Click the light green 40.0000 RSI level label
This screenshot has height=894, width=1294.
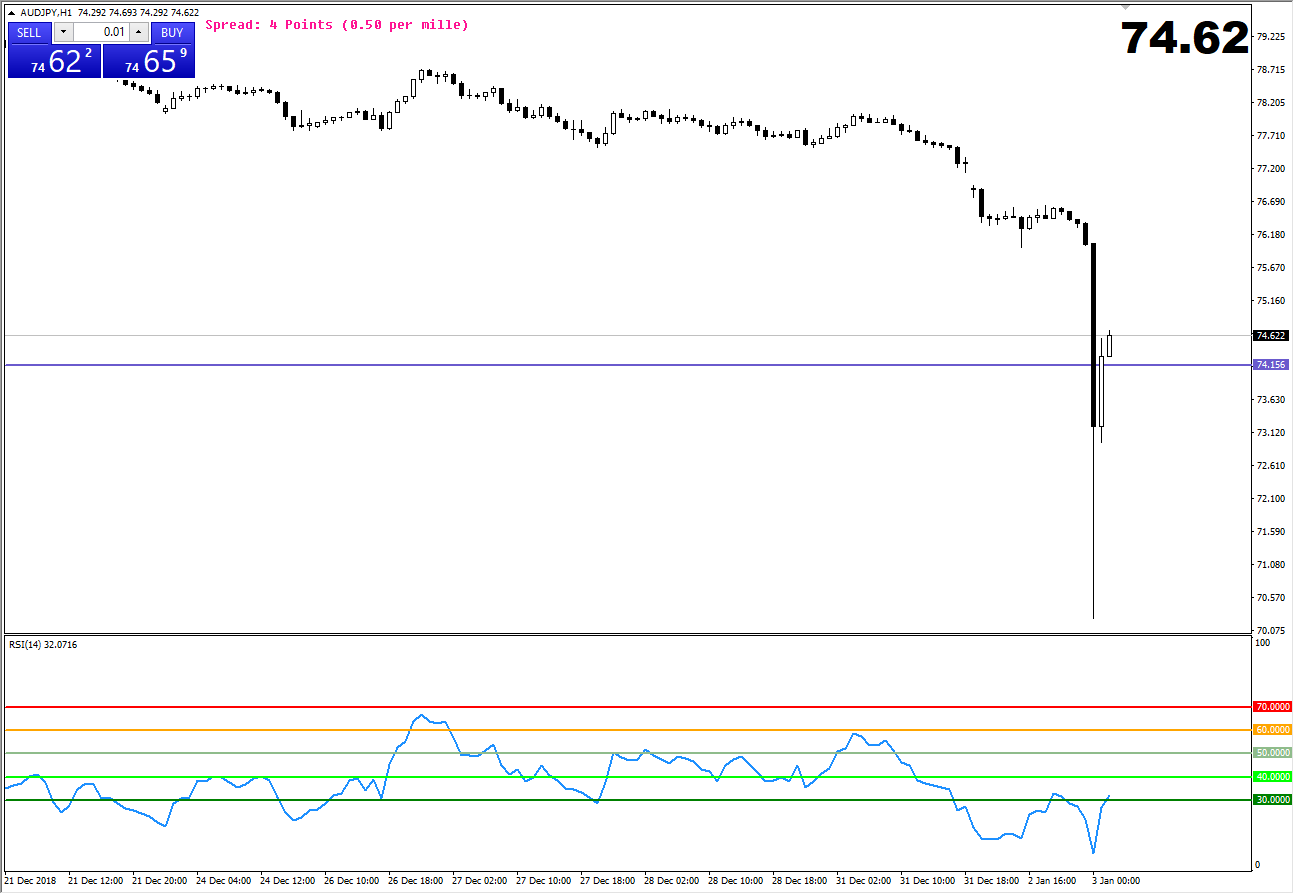[1271, 777]
